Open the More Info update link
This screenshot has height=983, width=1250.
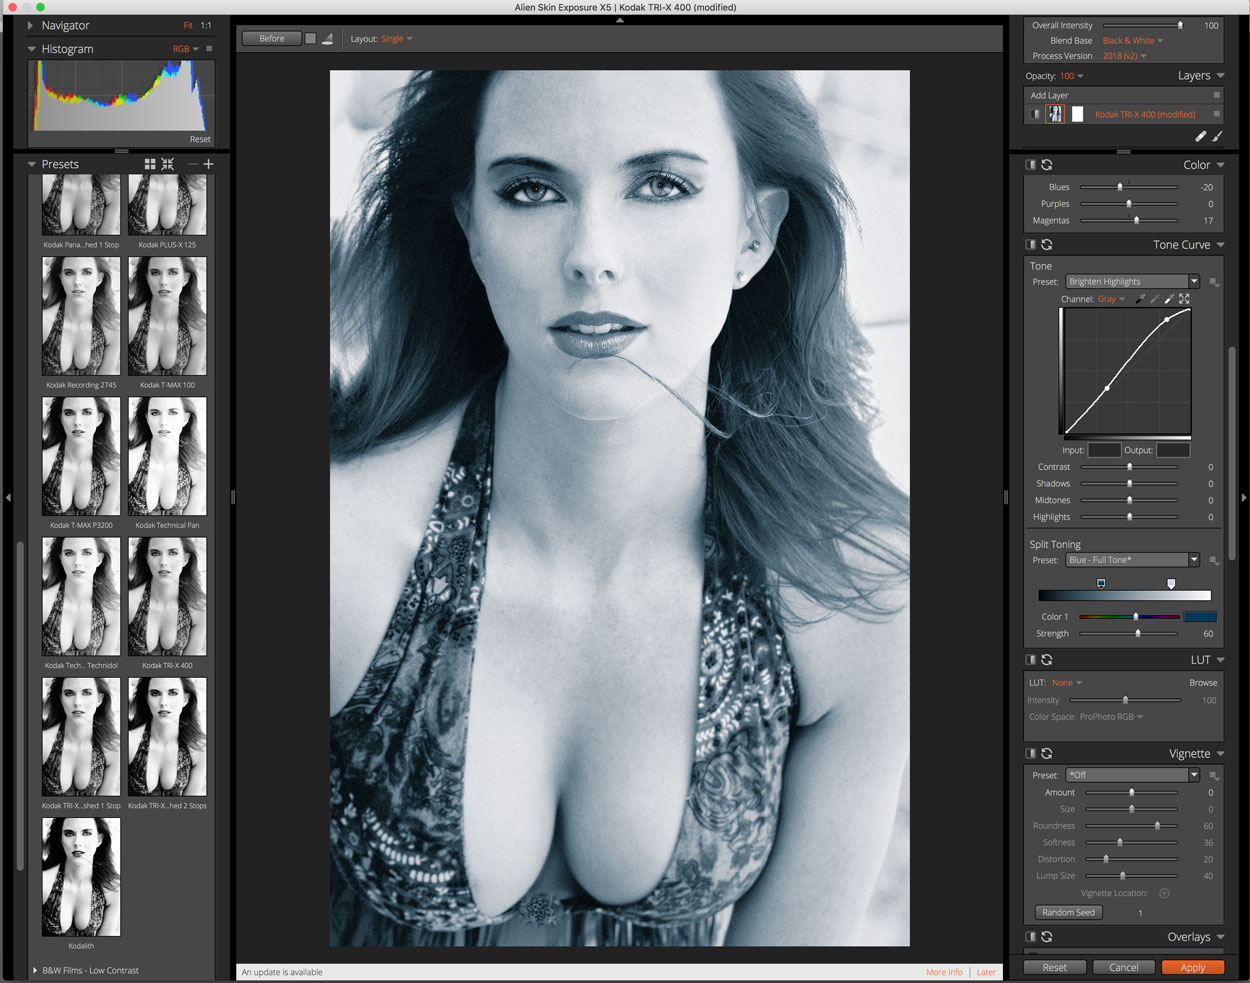click(944, 972)
